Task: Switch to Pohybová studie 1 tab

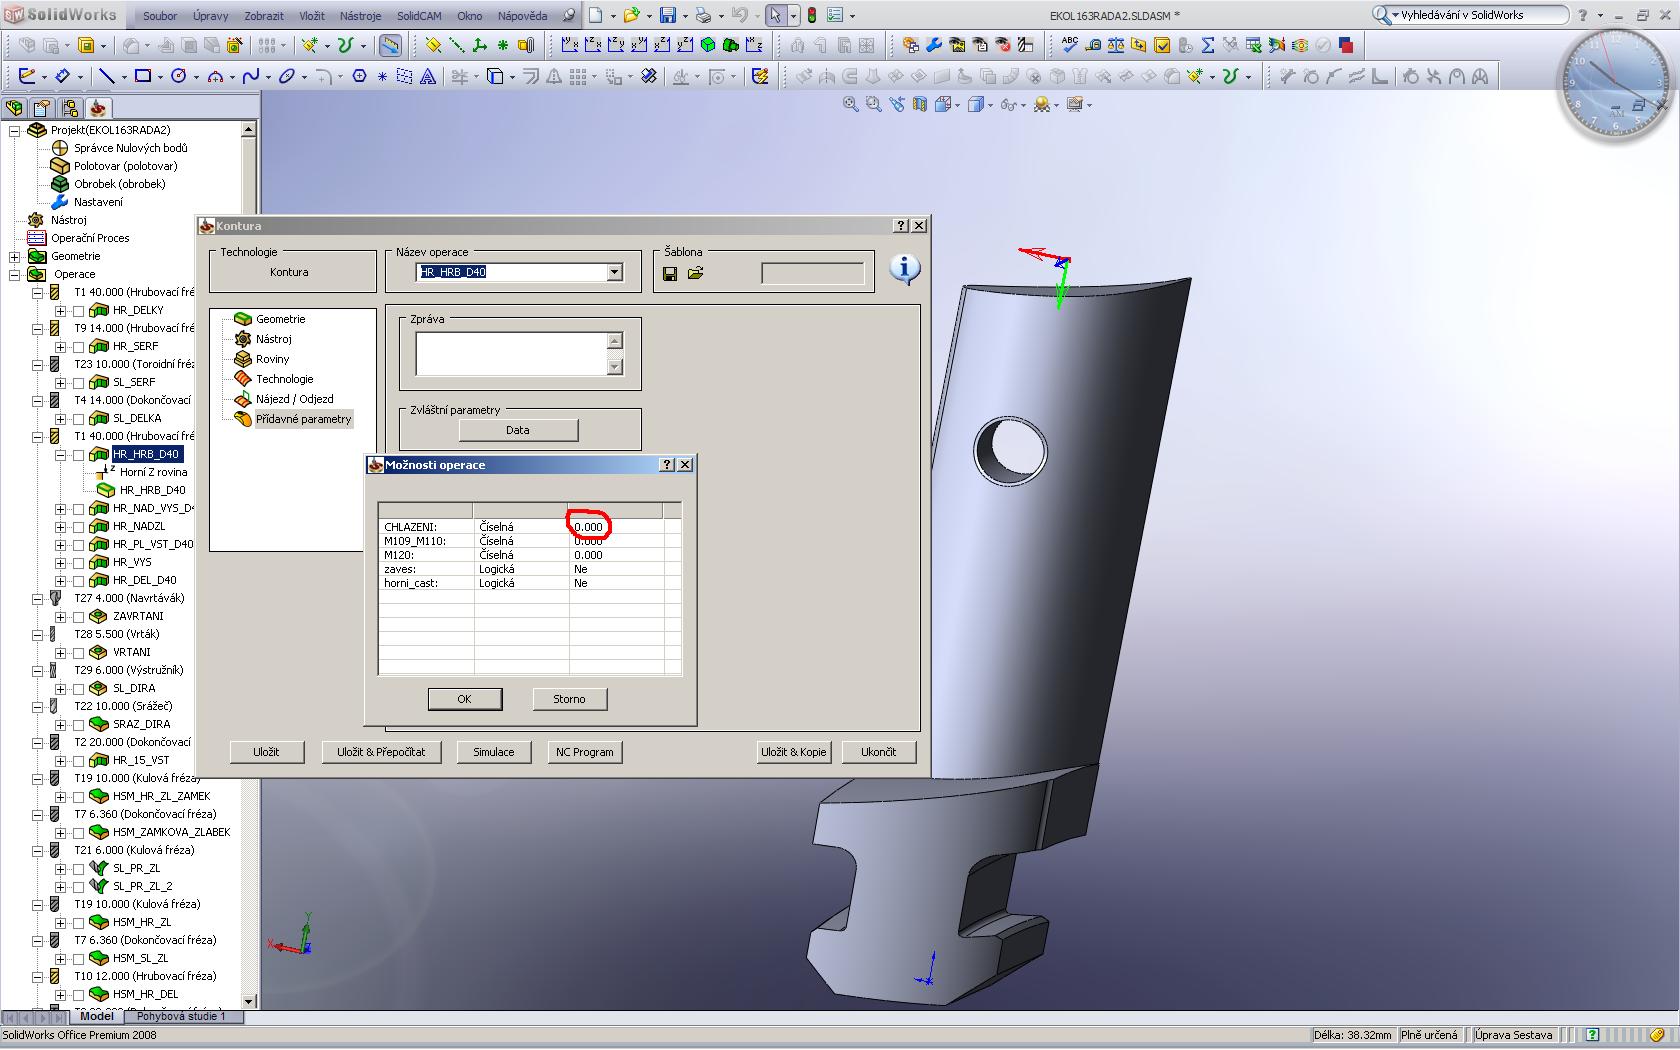Action: [x=181, y=1016]
